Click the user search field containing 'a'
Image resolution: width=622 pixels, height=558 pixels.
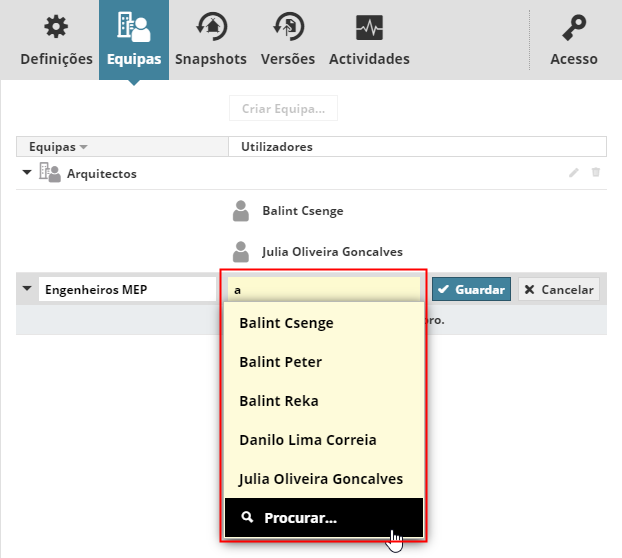(x=323, y=290)
